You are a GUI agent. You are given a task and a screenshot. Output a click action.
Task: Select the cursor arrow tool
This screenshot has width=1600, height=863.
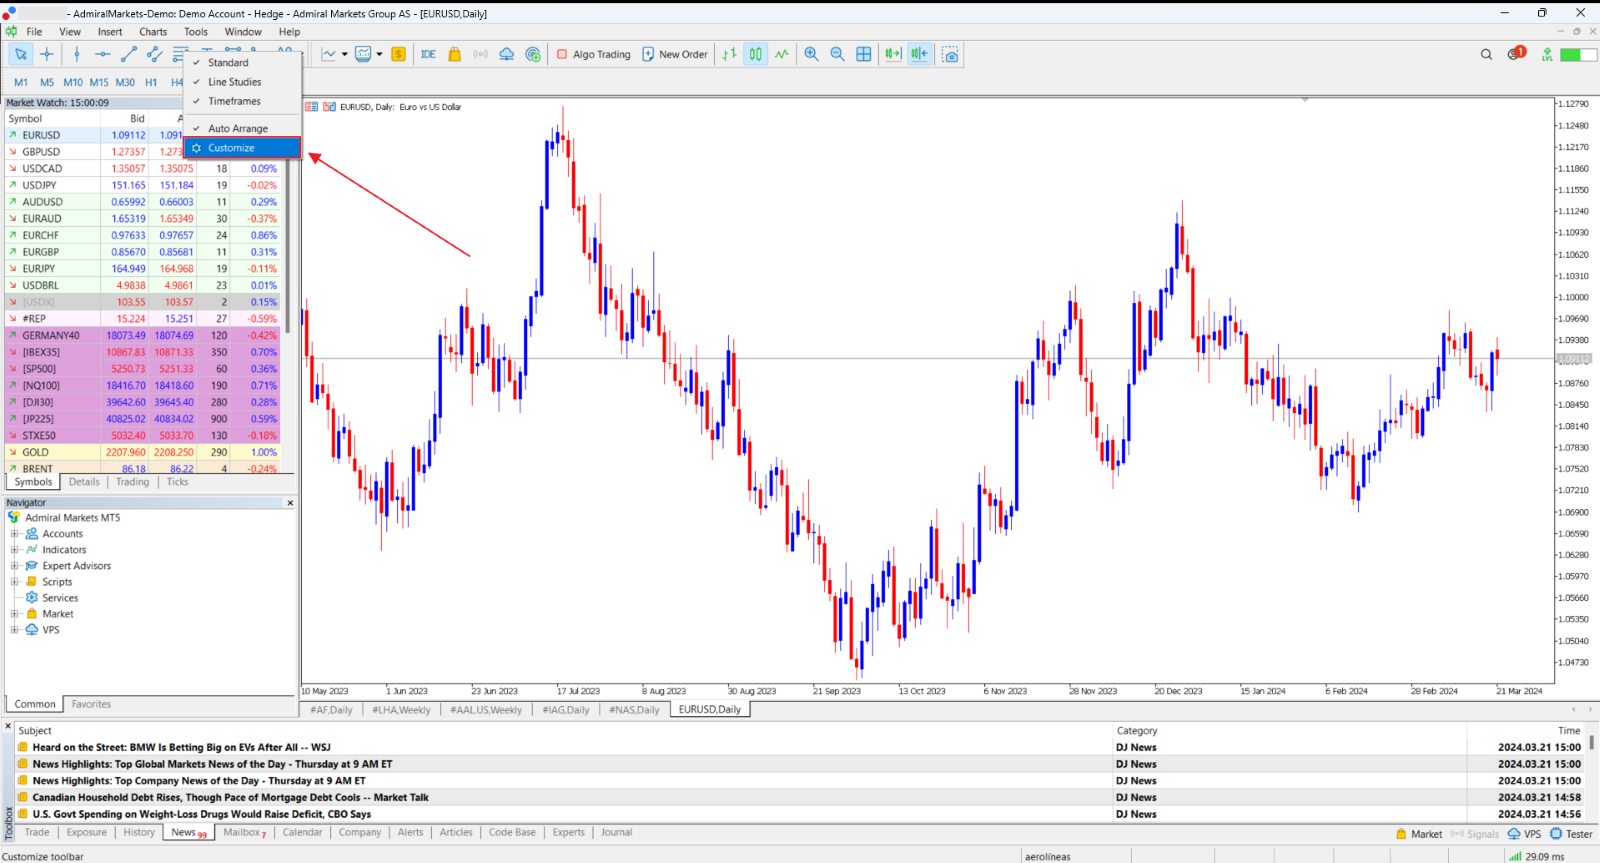click(x=20, y=54)
